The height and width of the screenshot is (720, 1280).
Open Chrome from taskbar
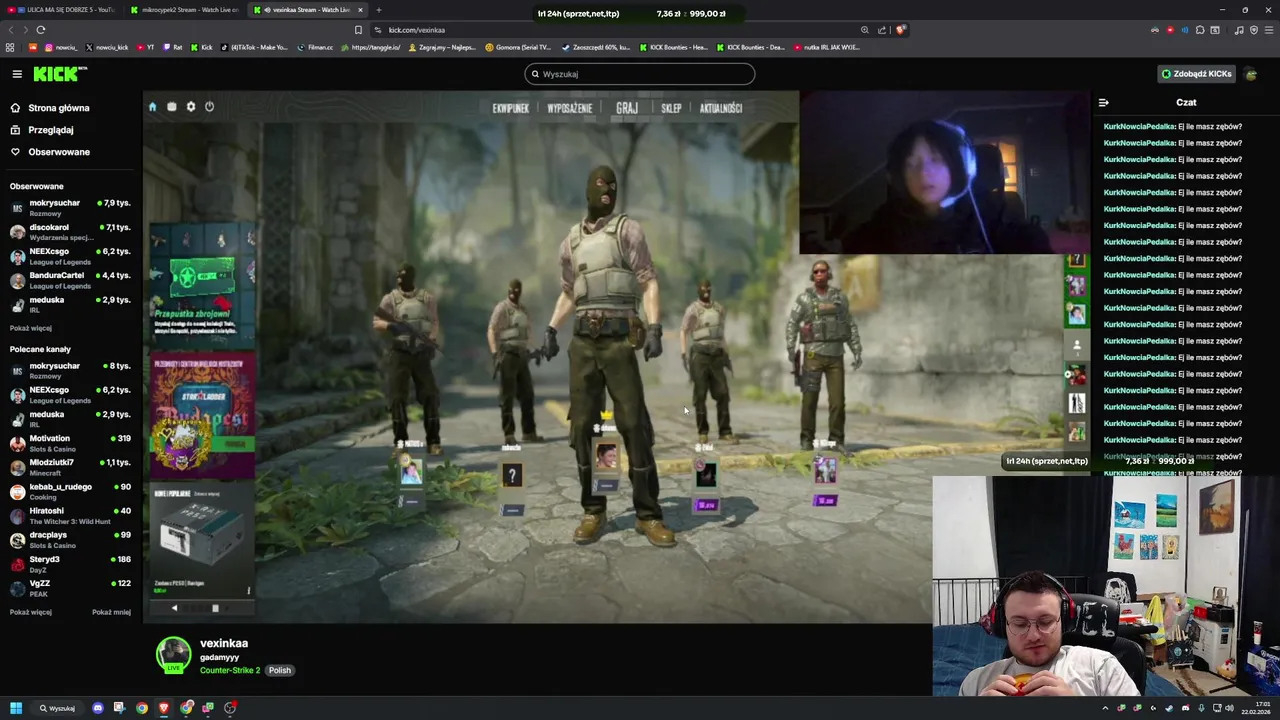tap(142, 708)
